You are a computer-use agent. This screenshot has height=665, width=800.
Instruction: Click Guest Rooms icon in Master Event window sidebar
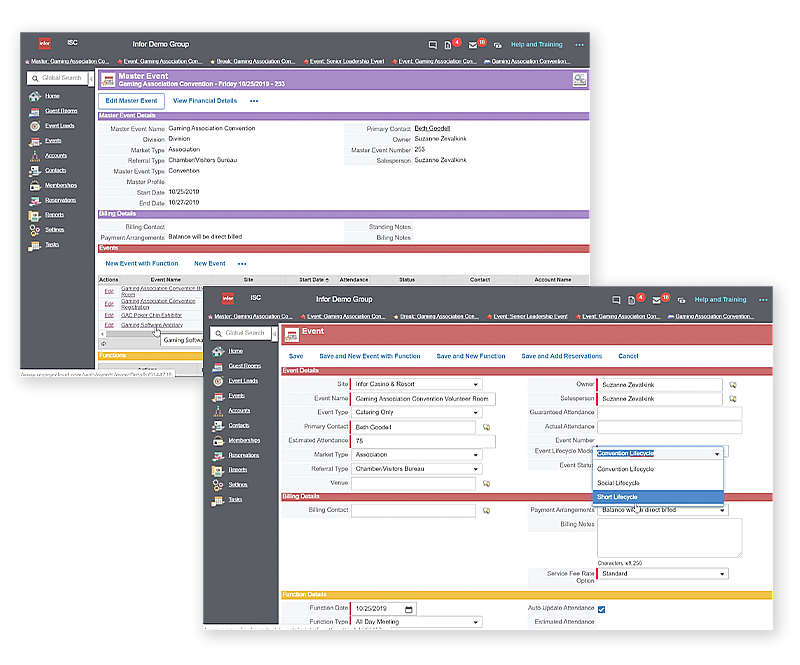(x=35, y=111)
